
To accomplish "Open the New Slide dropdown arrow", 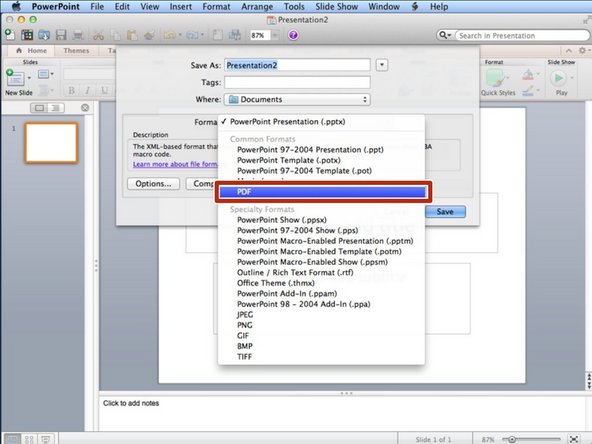I will [x=29, y=78].
